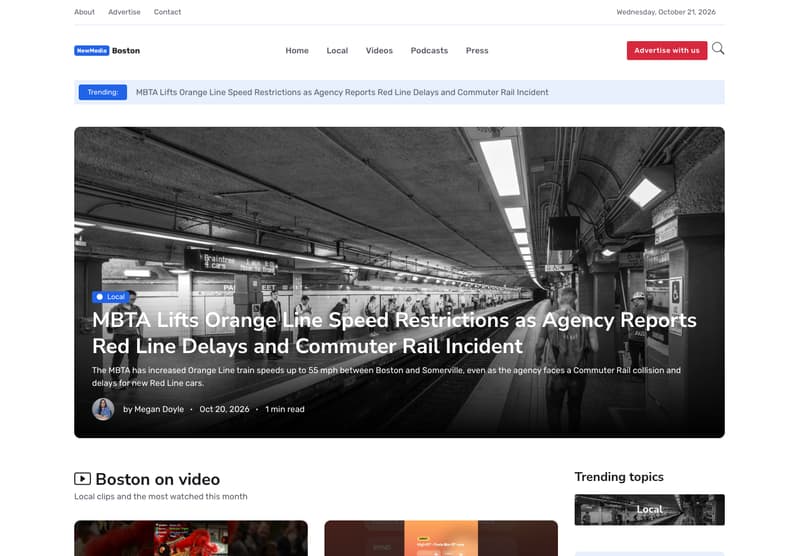Go to the Home menu item

297,50
